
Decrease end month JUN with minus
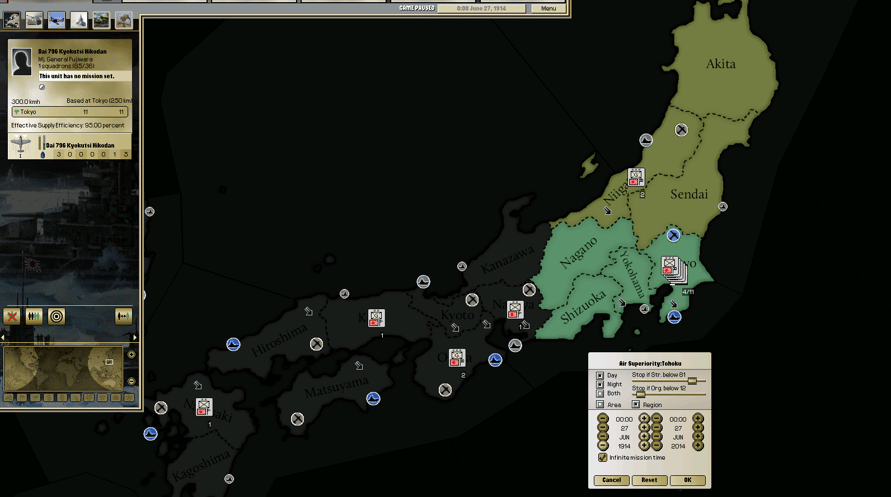(657, 437)
